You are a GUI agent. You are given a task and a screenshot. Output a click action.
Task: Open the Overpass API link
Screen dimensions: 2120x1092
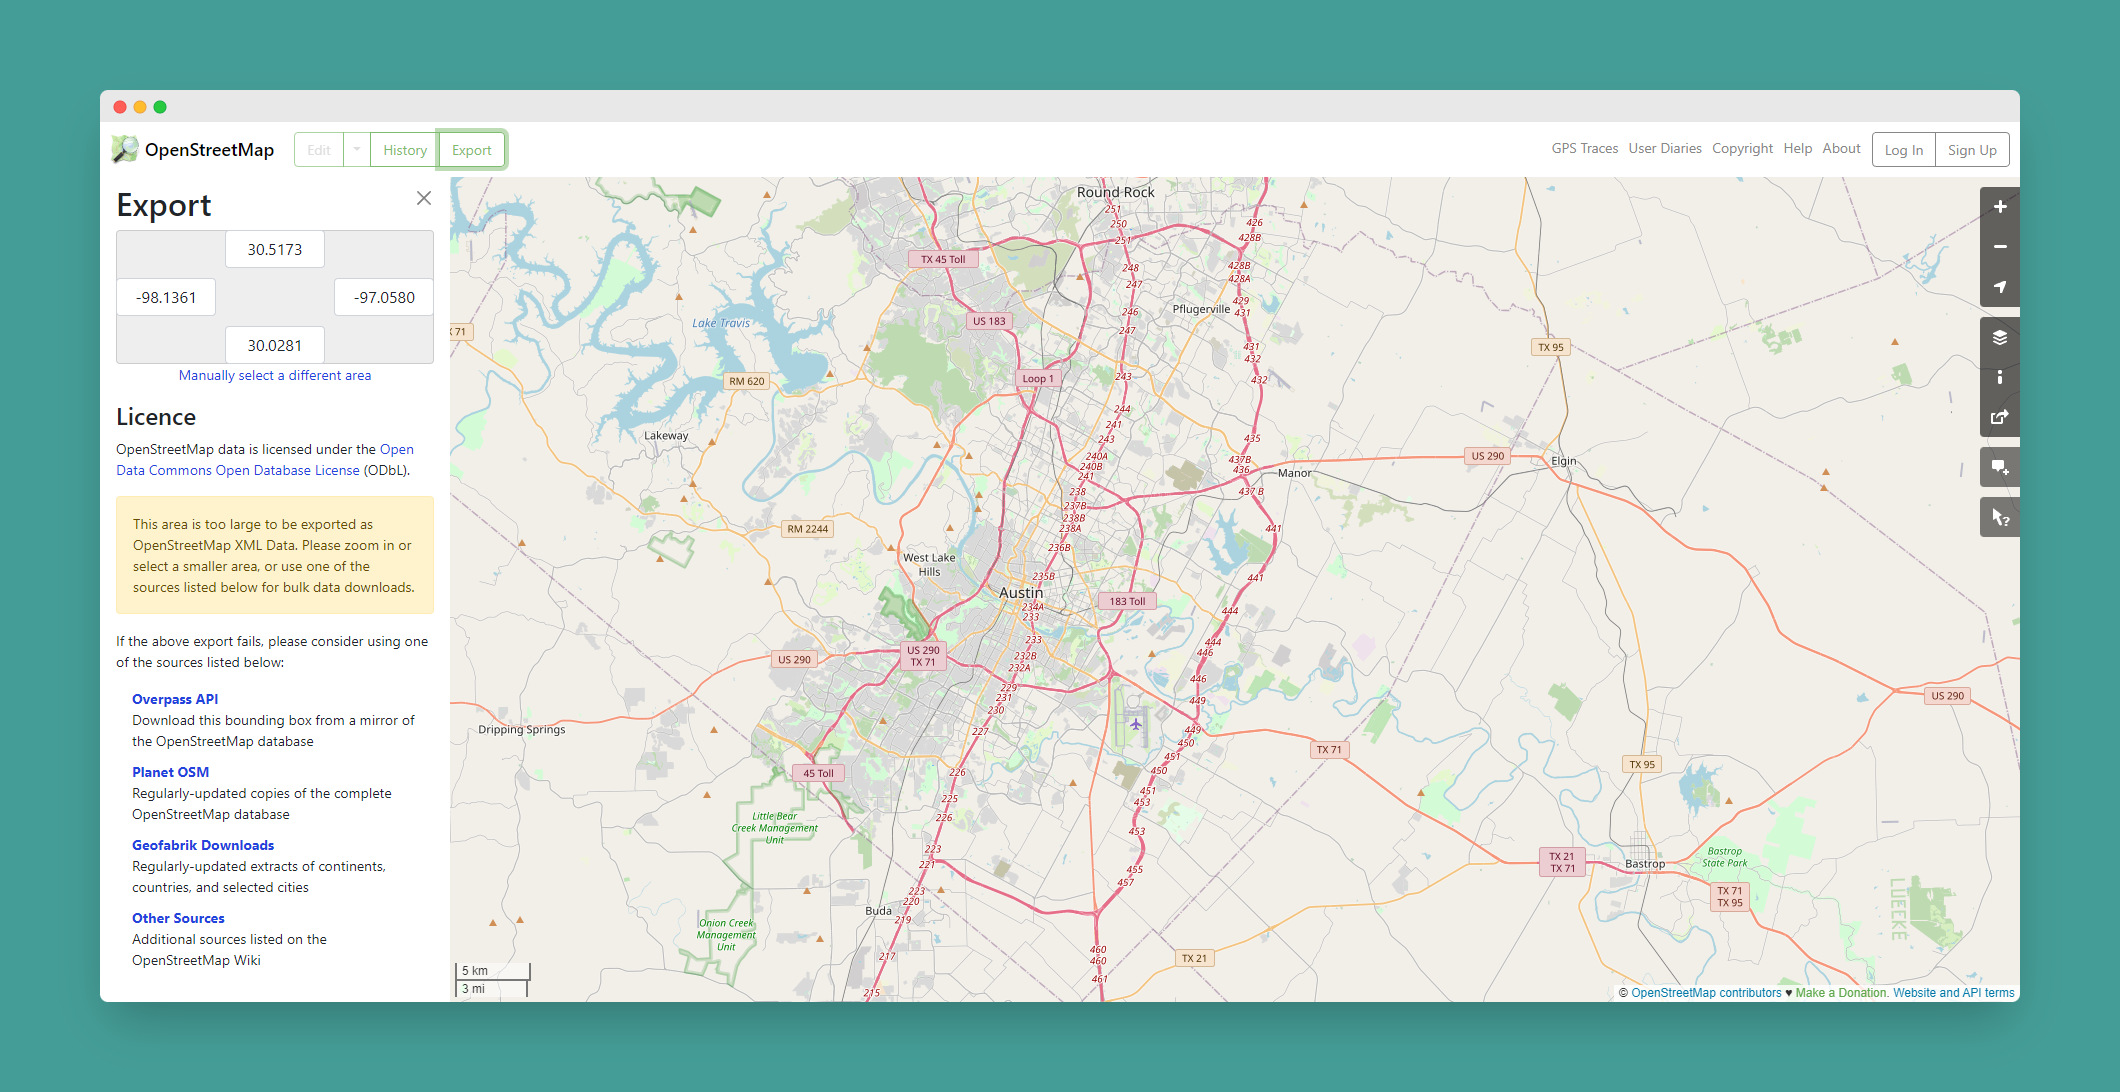pos(175,699)
